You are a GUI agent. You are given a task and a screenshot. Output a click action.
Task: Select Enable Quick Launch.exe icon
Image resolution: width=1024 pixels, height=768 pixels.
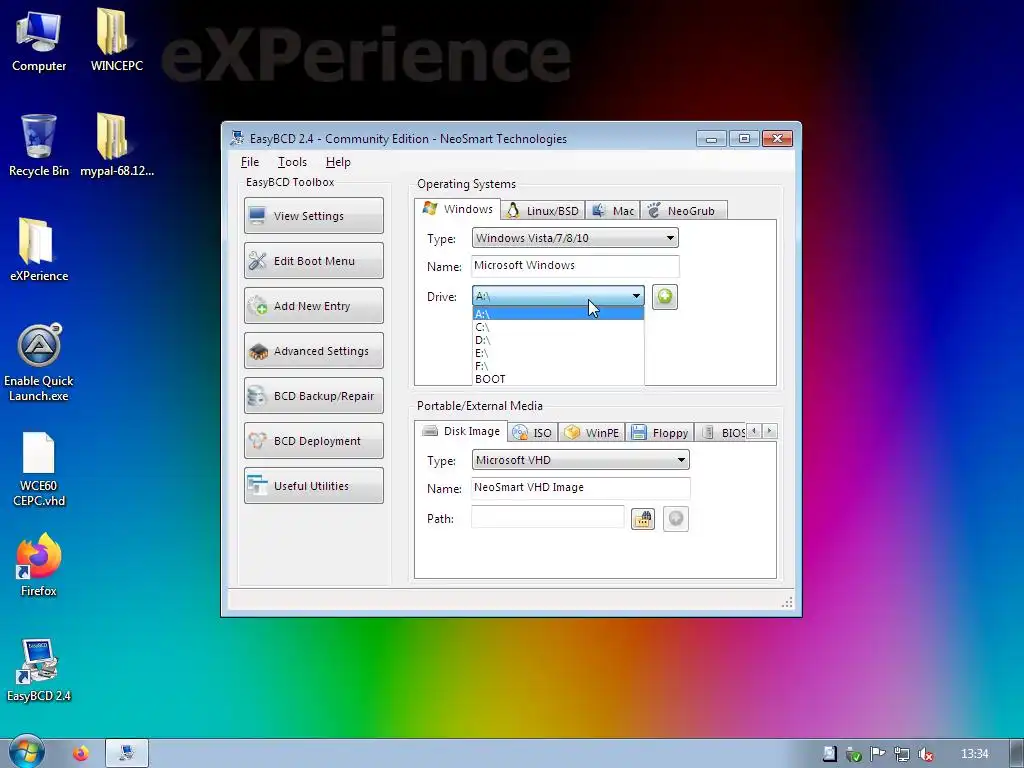pos(39,362)
